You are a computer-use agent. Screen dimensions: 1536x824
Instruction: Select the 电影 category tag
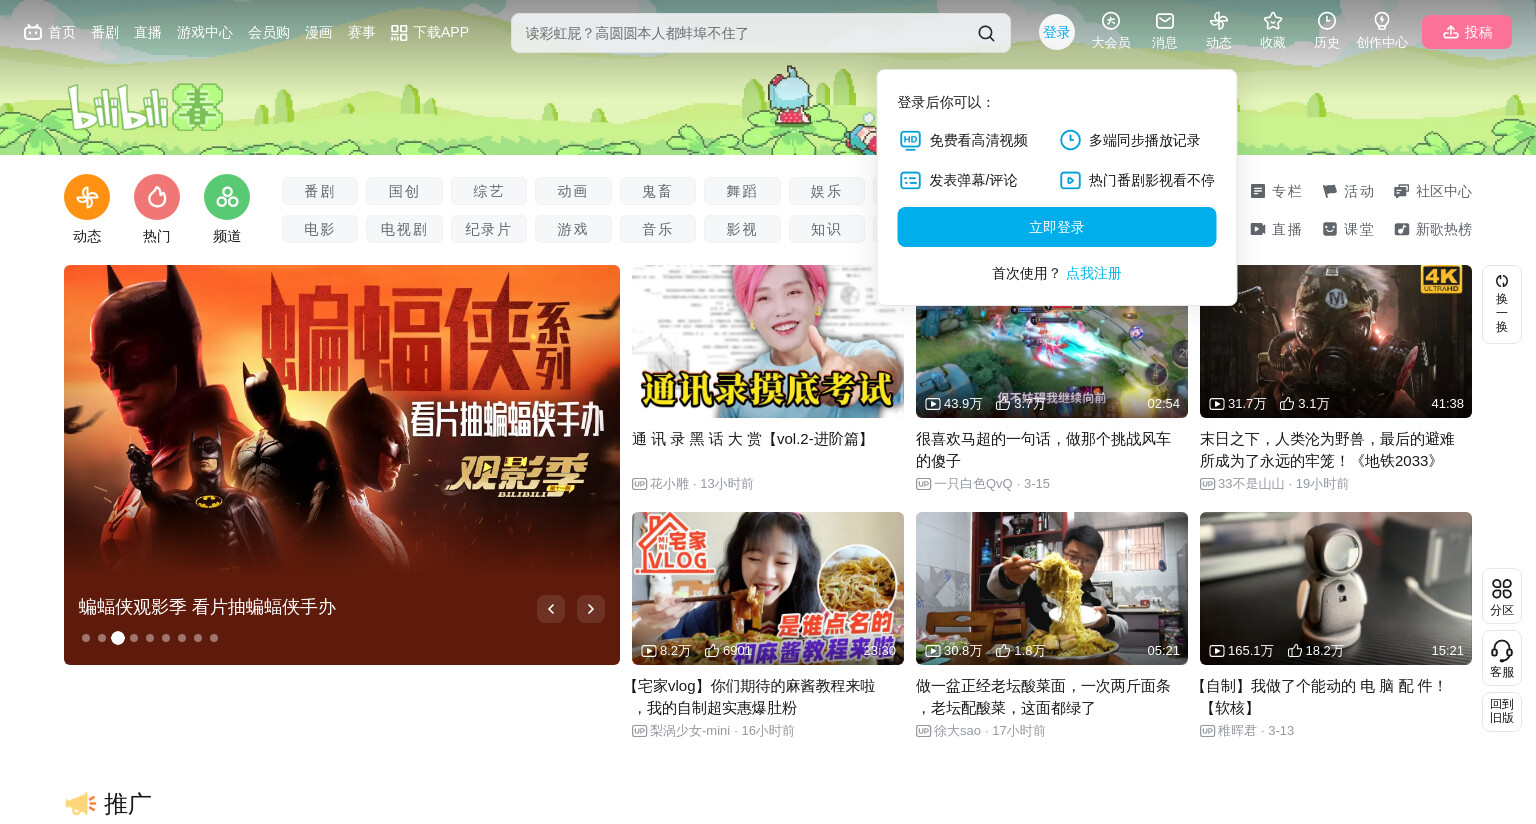tap(320, 229)
